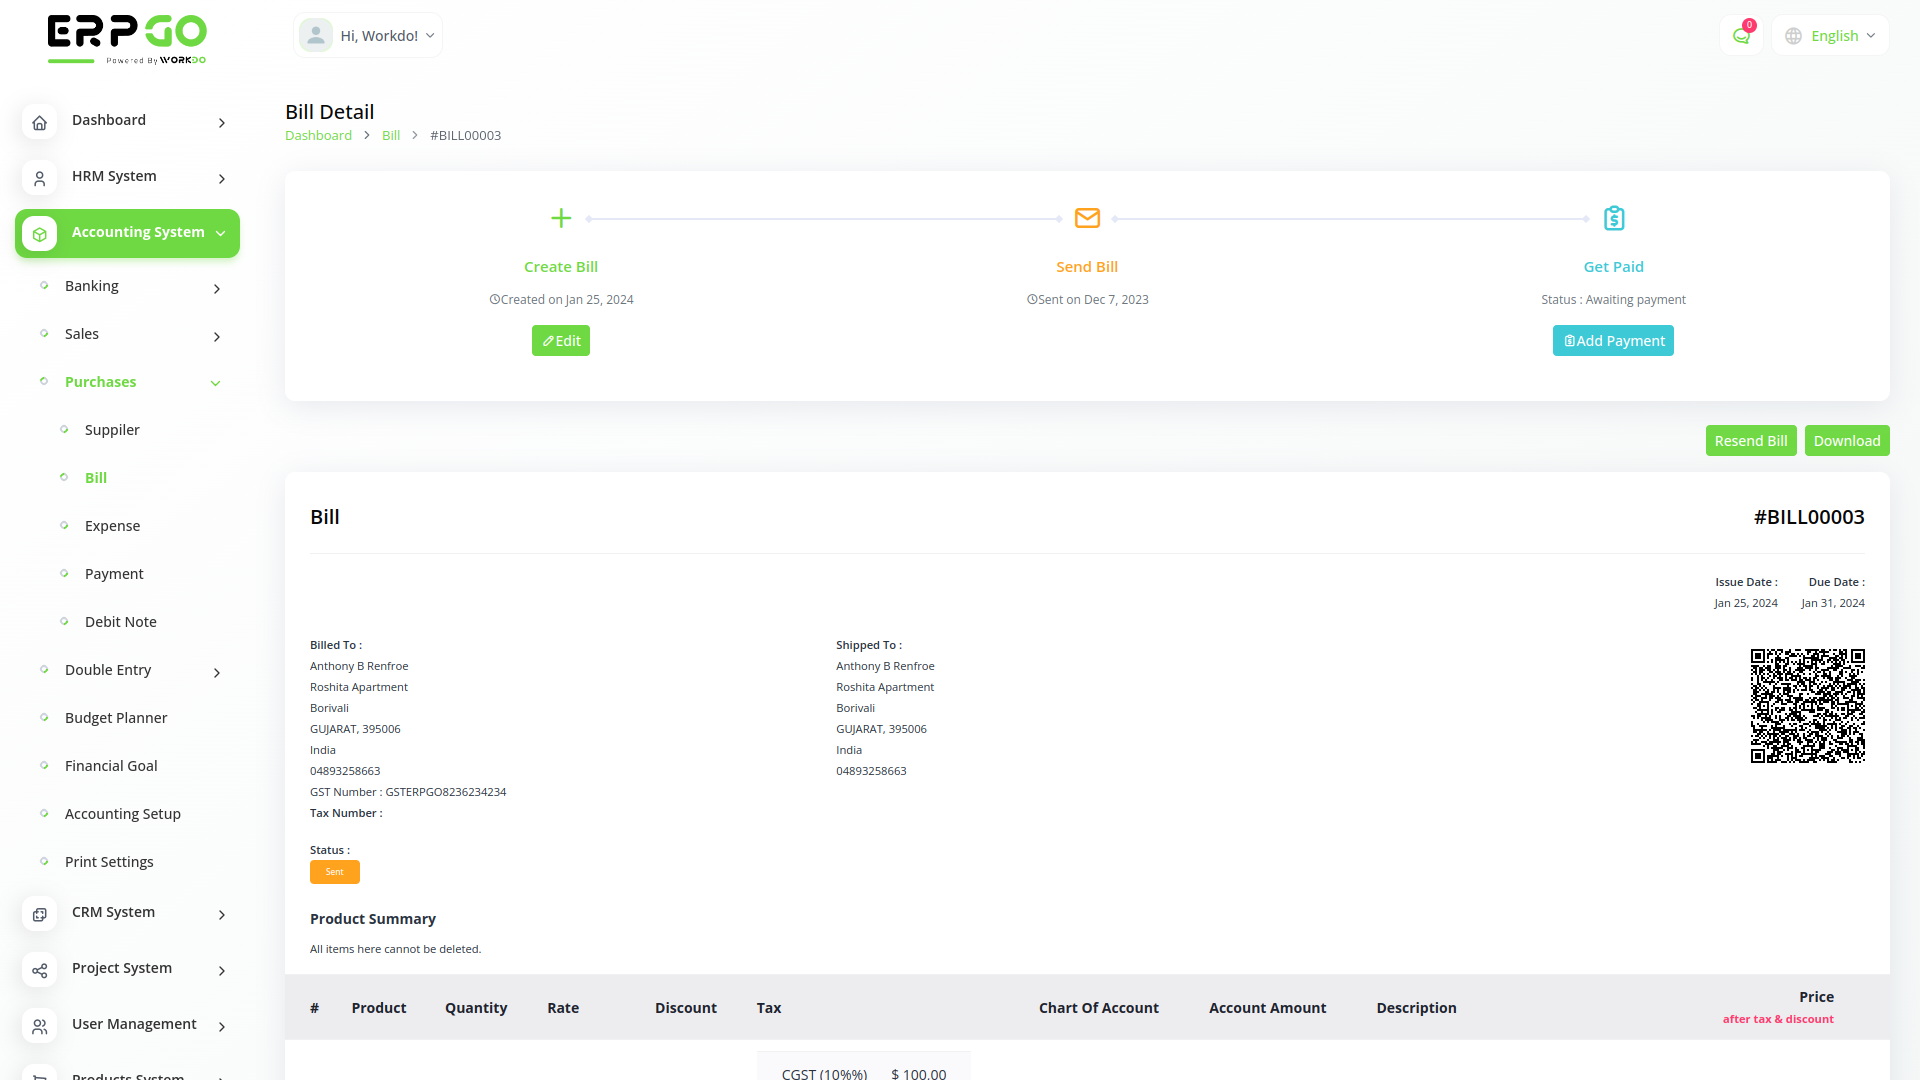Viewport: 1920px width, 1080px height.
Task: Click the CRM System icon in sidebar
Action: pos(39,914)
